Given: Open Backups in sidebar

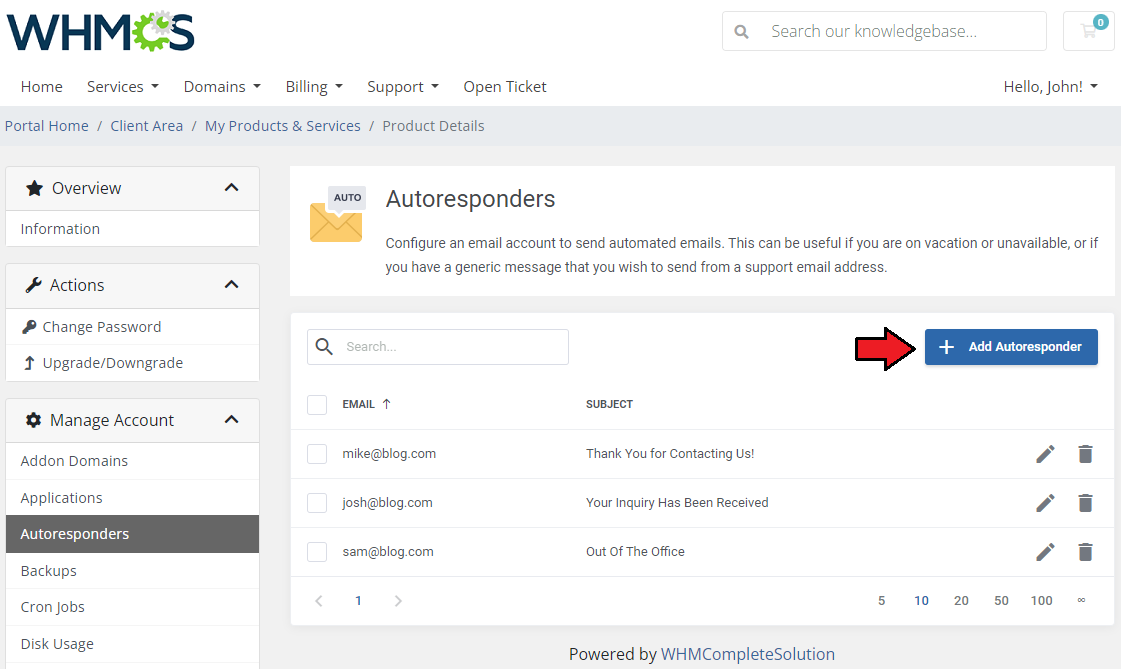Looking at the screenshot, I should pos(132,570).
